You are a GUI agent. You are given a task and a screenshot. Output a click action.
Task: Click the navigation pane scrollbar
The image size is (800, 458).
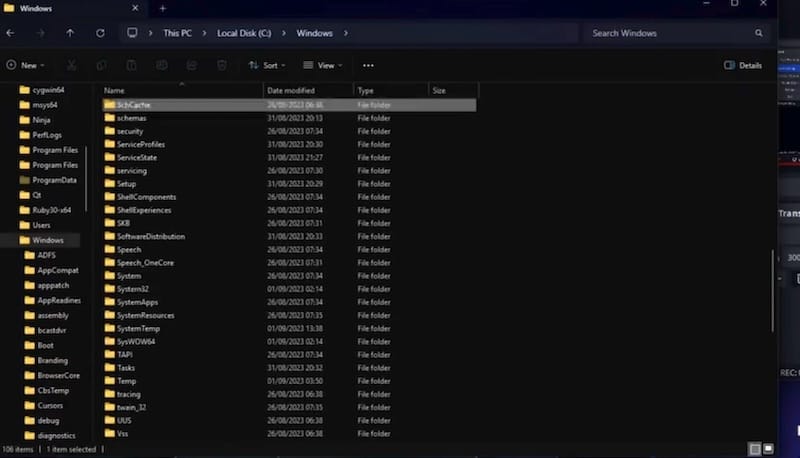pos(86,179)
